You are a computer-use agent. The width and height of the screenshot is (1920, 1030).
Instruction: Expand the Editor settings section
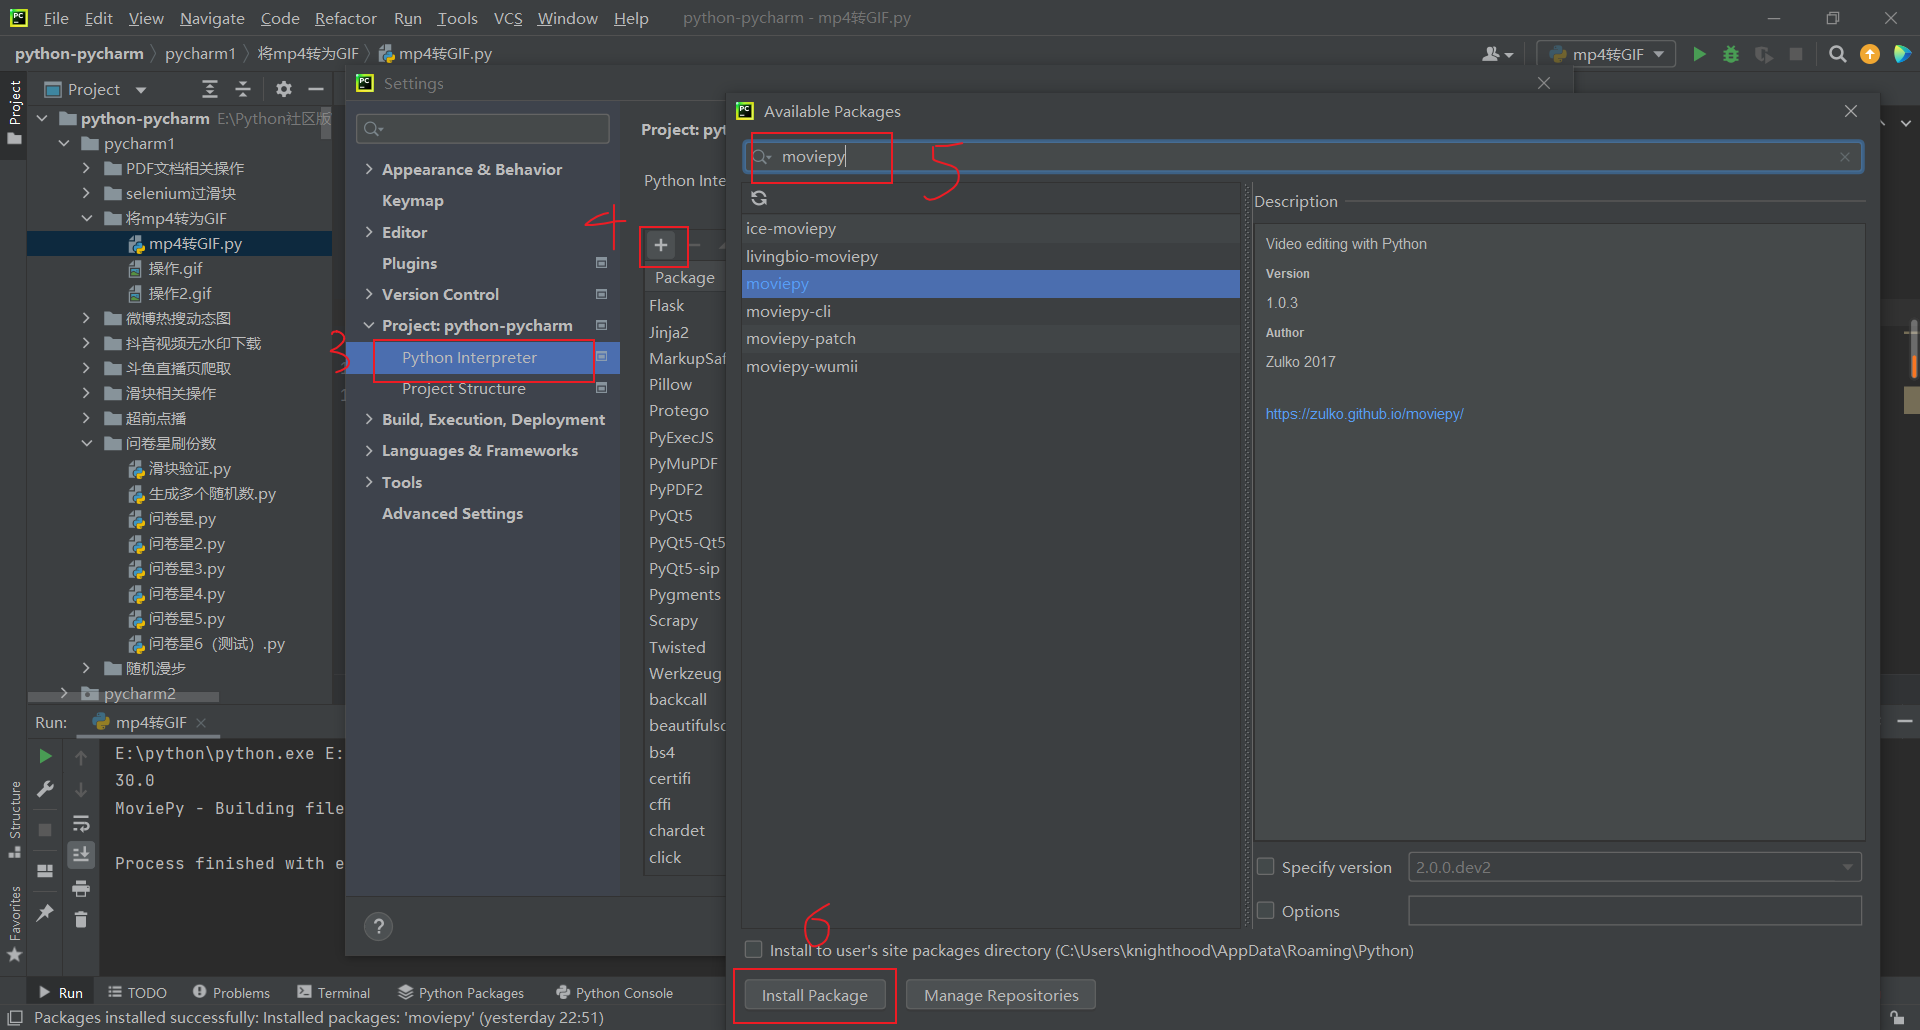369,232
